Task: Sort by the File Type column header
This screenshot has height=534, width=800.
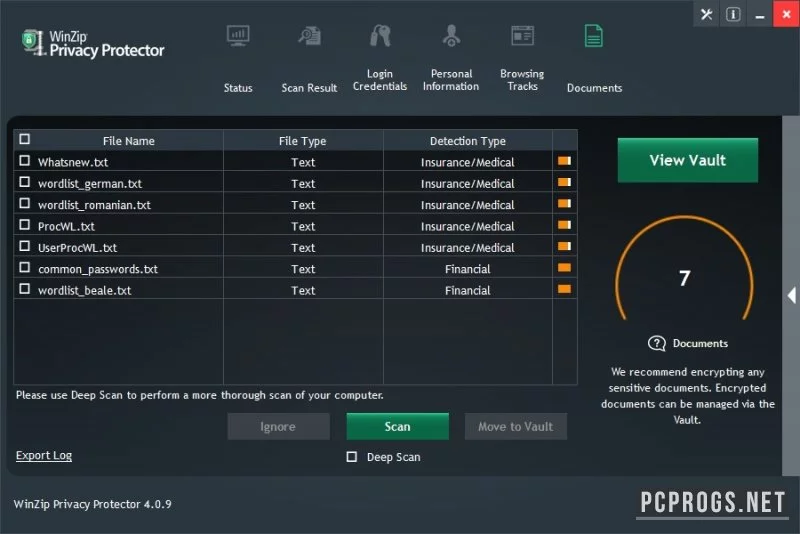Action: point(303,141)
